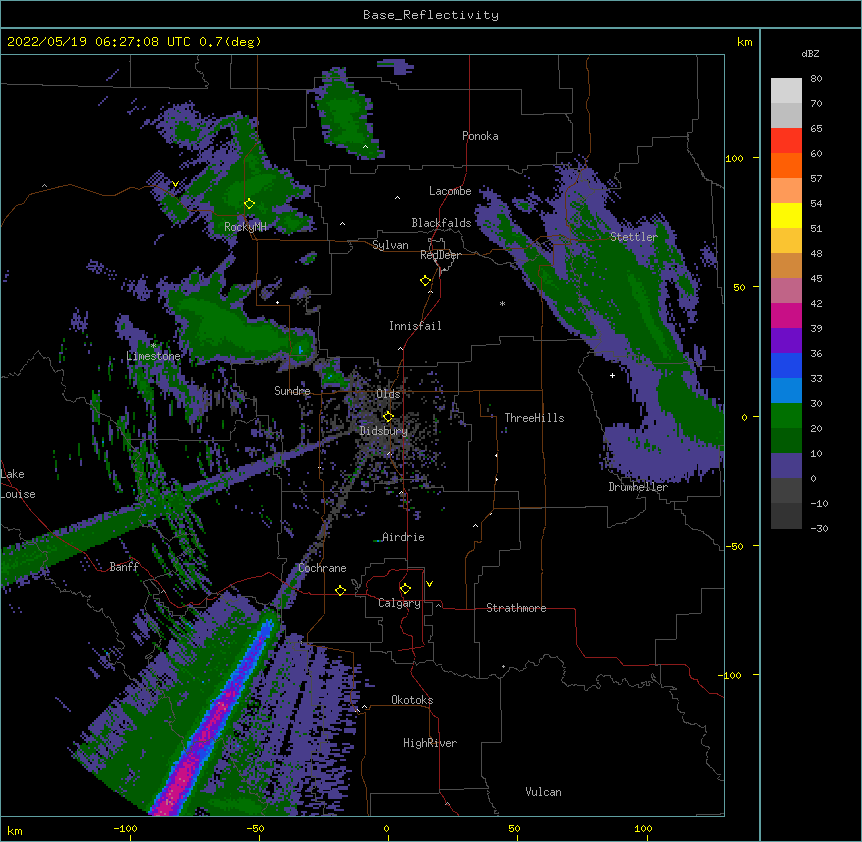862x842 pixels.
Task: Click the white caret marker left of Okotoks
Action: (x=364, y=707)
